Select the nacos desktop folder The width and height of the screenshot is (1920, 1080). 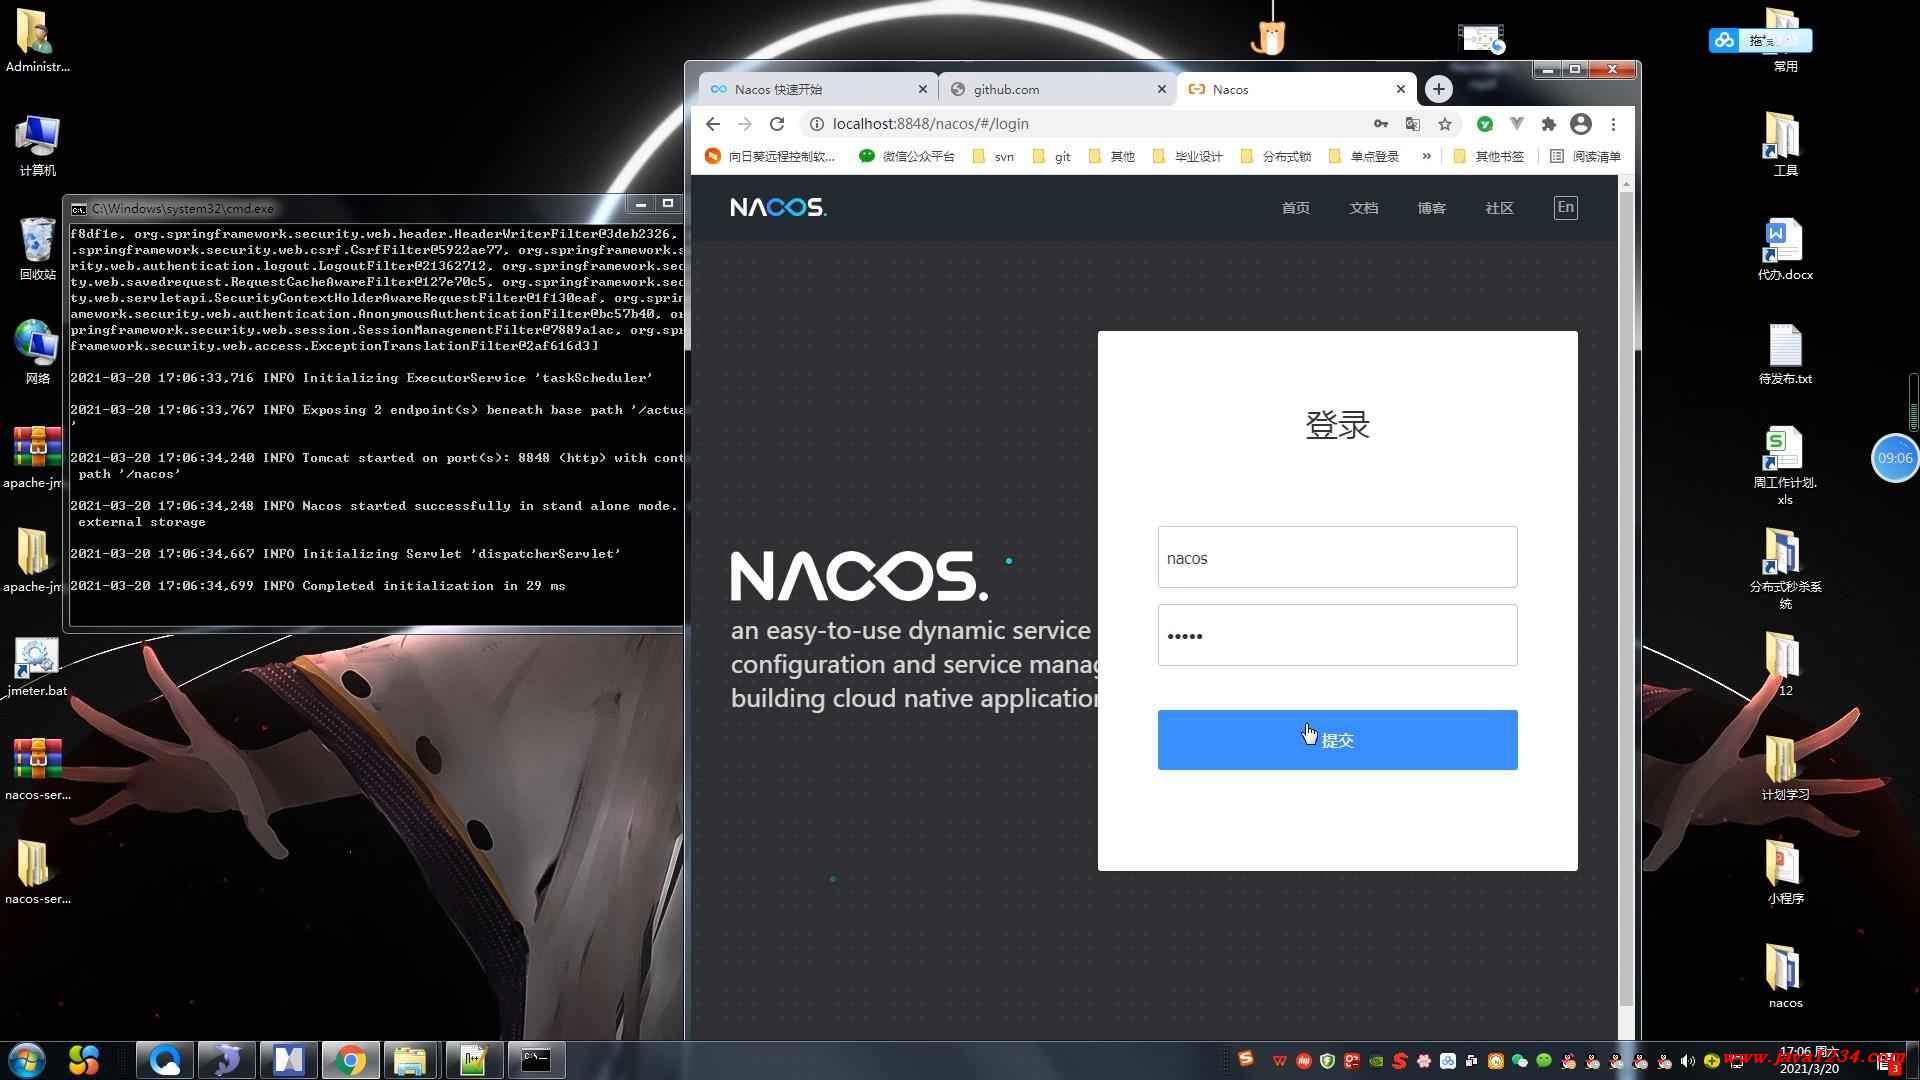click(x=1785, y=976)
